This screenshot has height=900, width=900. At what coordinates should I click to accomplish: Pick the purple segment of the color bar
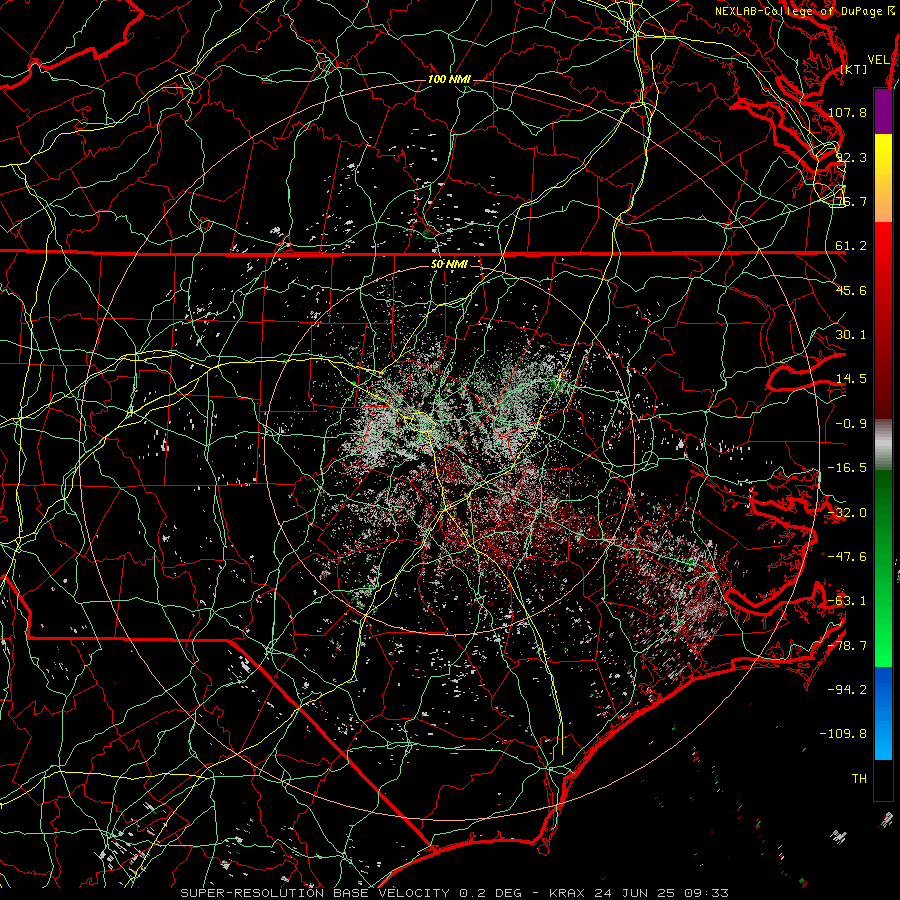pos(883,111)
